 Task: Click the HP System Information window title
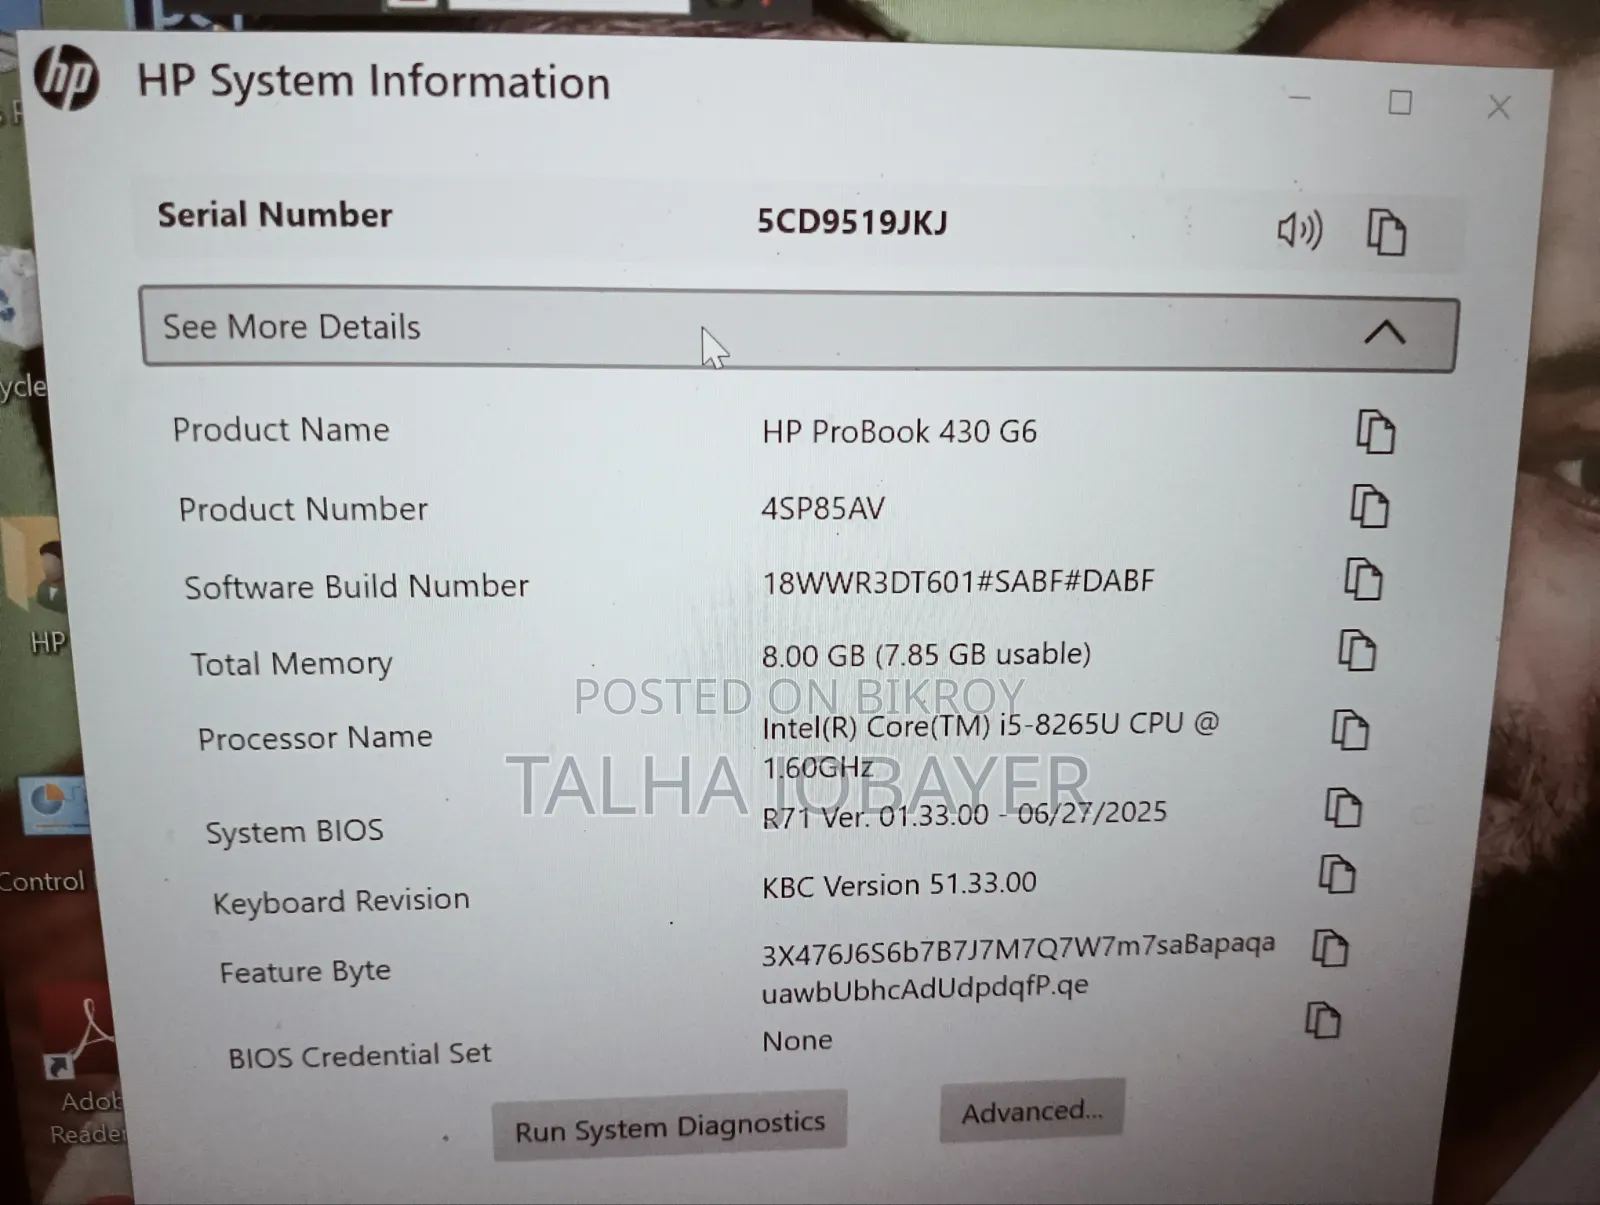point(373,82)
